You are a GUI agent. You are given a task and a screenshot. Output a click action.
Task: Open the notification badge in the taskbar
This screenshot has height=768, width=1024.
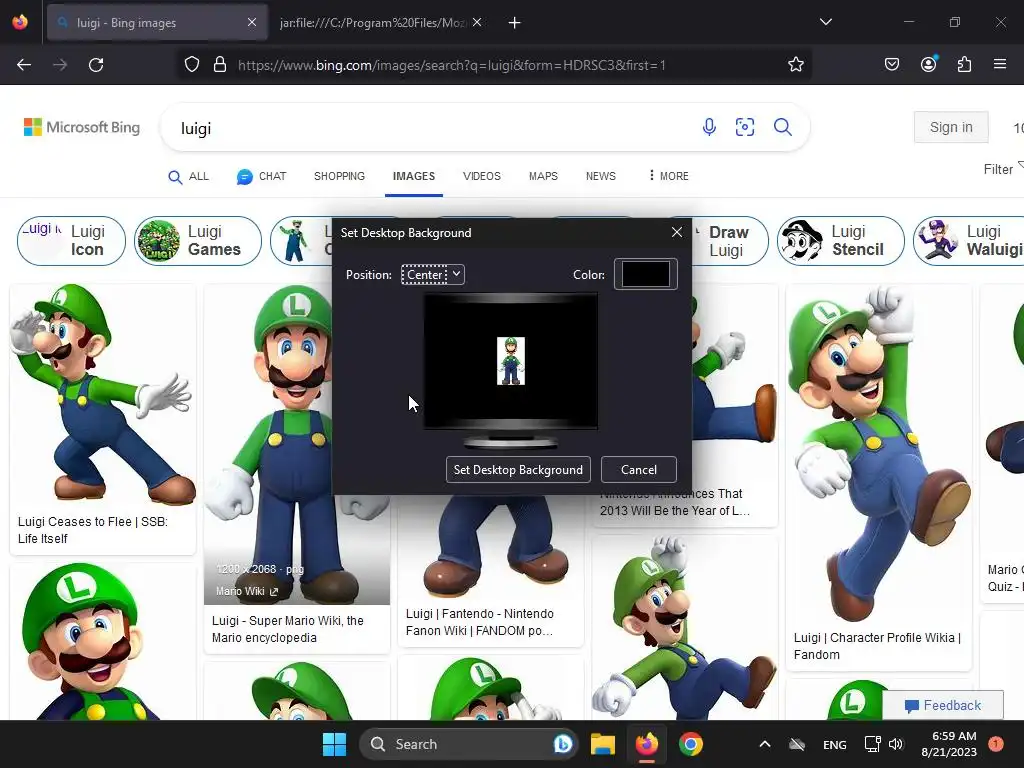coord(995,743)
